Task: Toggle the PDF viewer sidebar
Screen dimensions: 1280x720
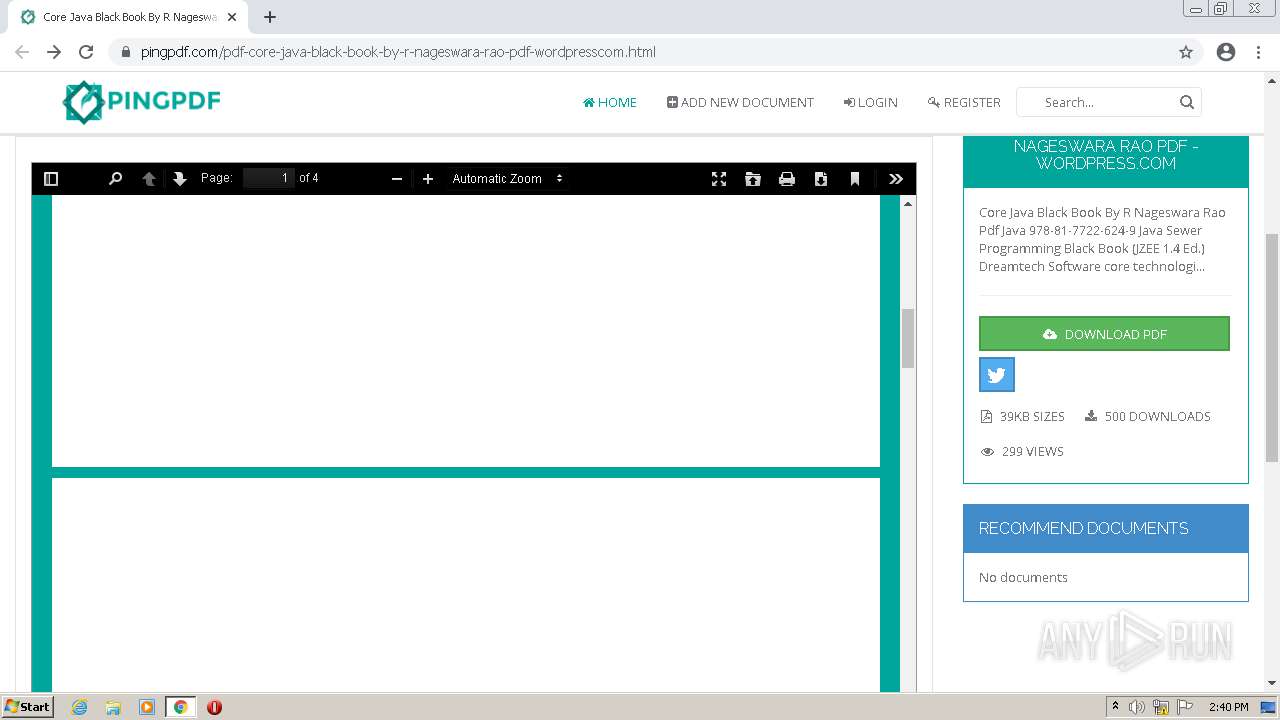Action: 51,179
